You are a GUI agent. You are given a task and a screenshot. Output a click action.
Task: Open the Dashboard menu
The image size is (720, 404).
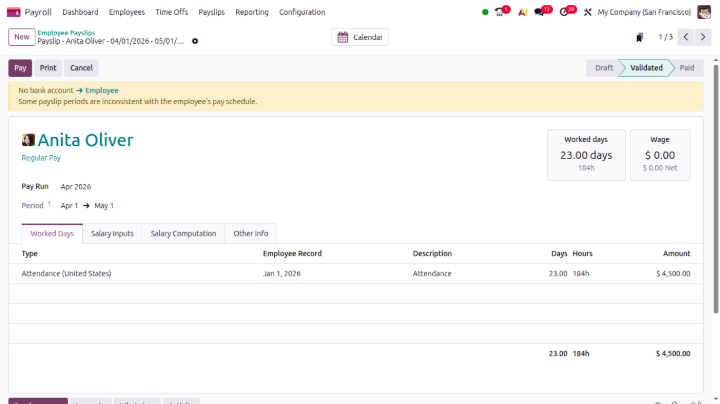80,12
